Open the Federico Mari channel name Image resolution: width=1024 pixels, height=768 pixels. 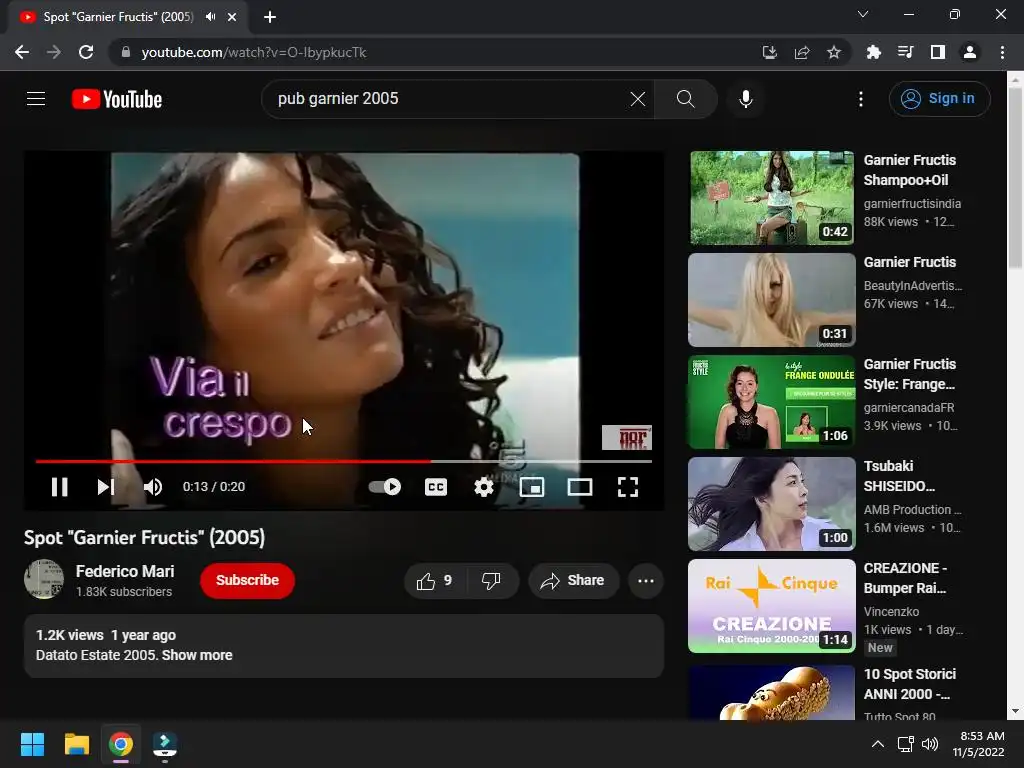point(125,571)
